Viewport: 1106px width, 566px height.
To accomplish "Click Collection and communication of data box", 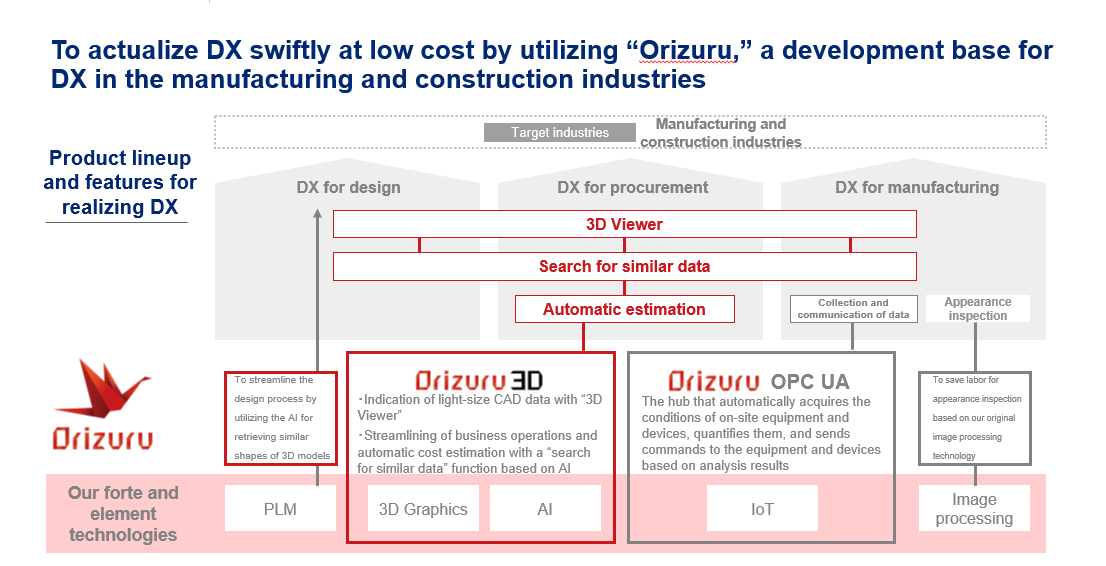I will (853, 308).
